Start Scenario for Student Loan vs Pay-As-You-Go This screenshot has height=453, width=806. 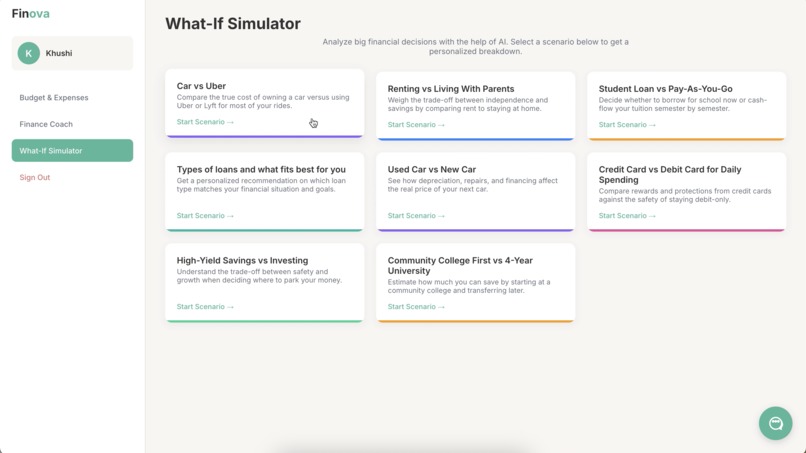point(627,124)
